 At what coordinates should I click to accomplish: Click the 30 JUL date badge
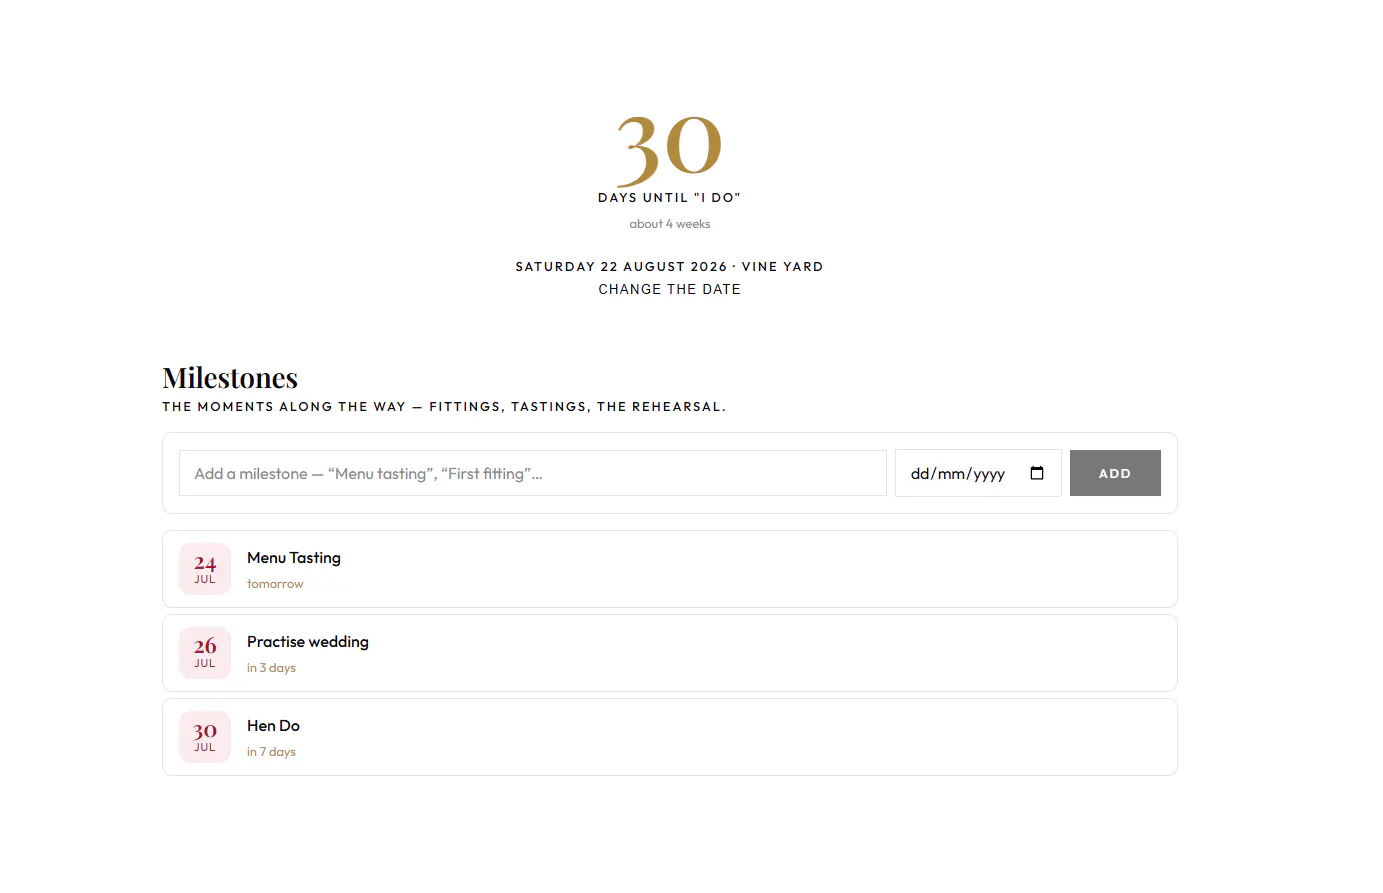pyautogui.click(x=205, y=737)
